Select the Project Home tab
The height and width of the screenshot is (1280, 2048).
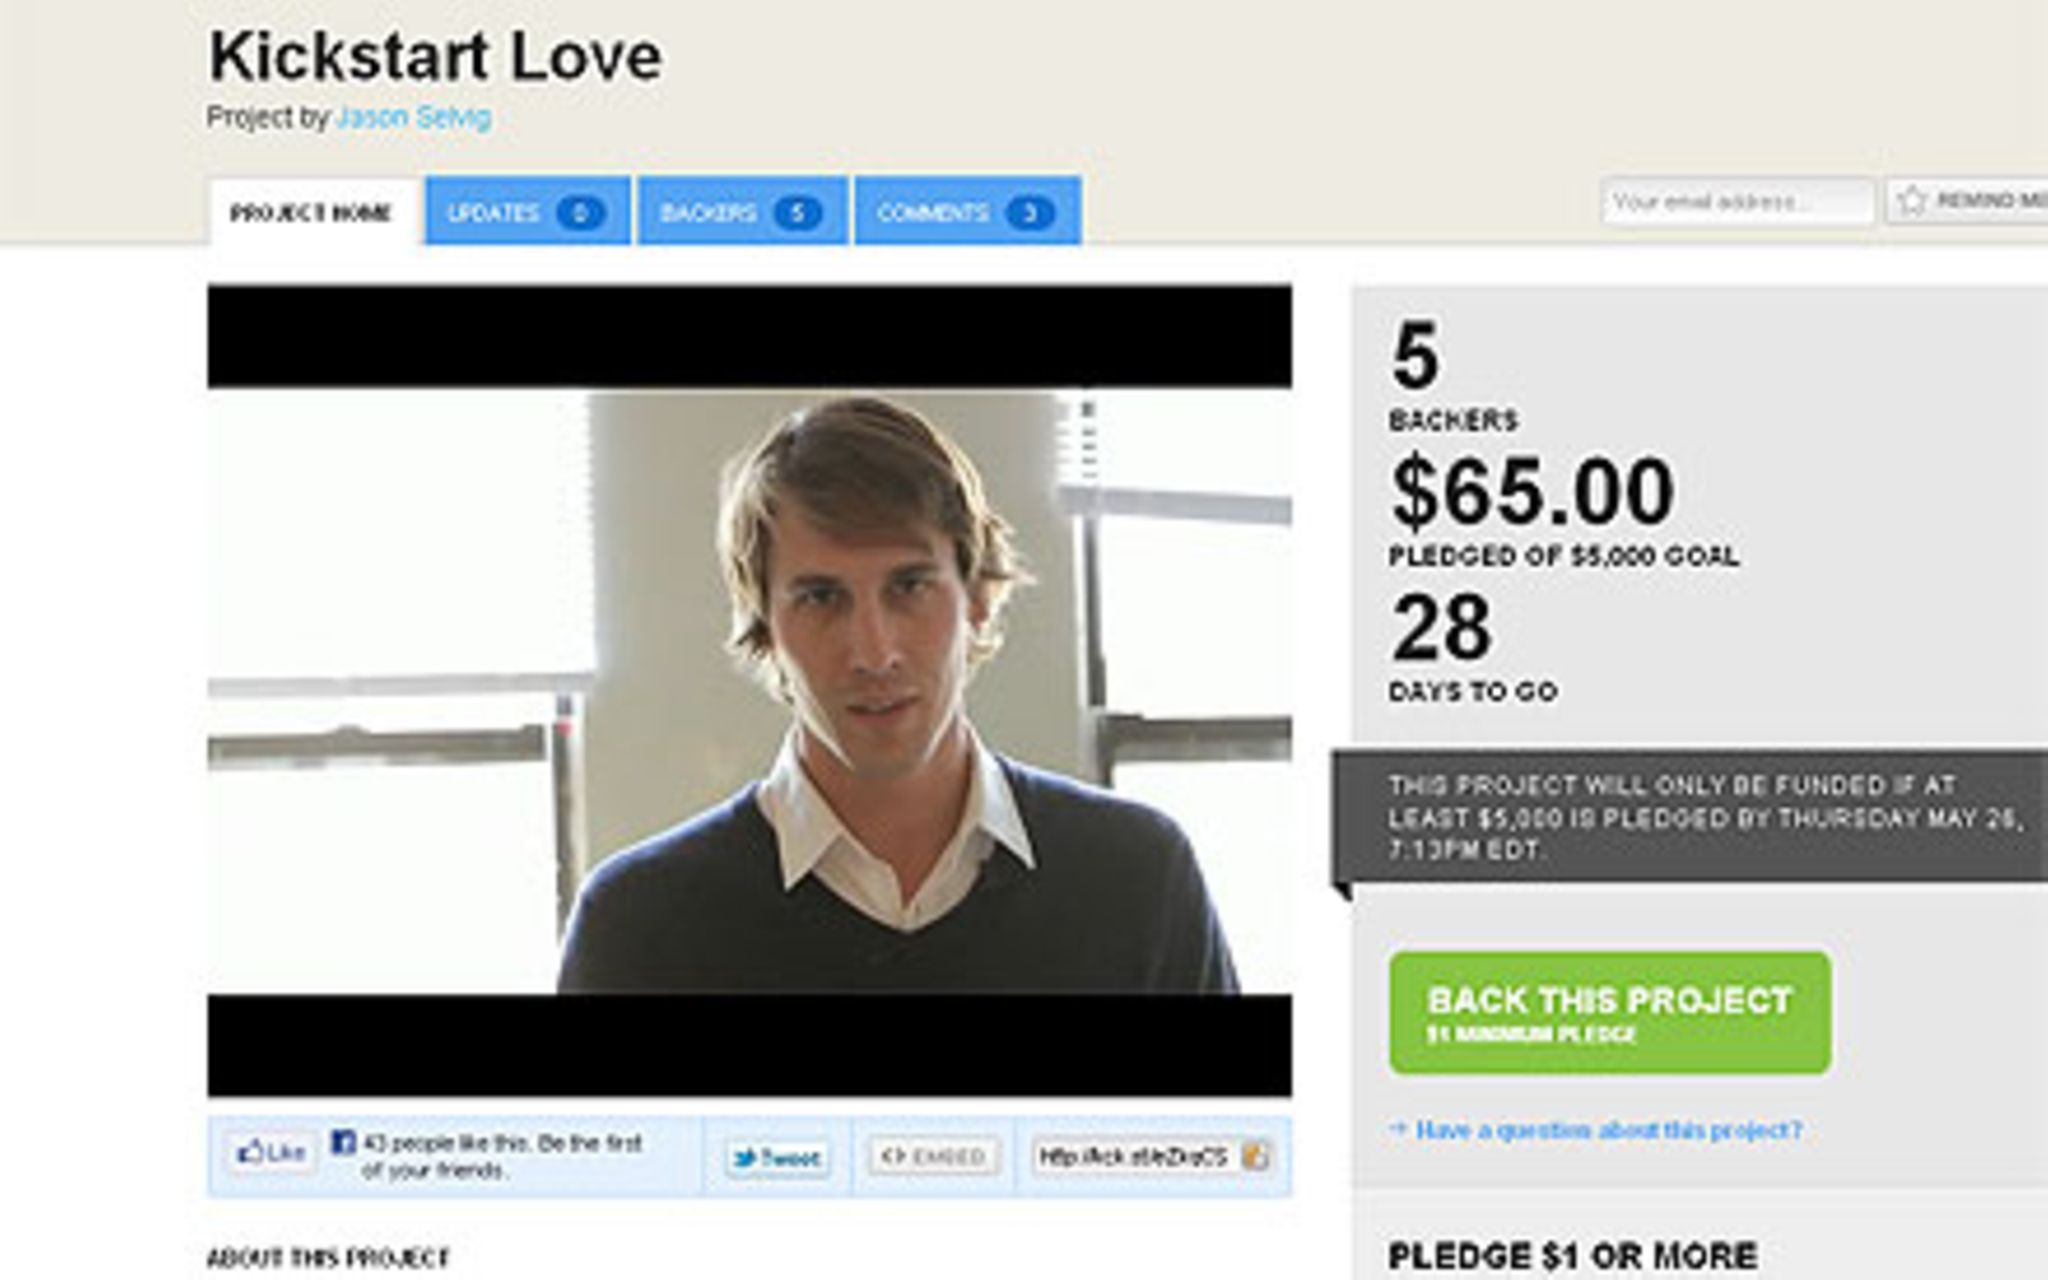(311, 213)
